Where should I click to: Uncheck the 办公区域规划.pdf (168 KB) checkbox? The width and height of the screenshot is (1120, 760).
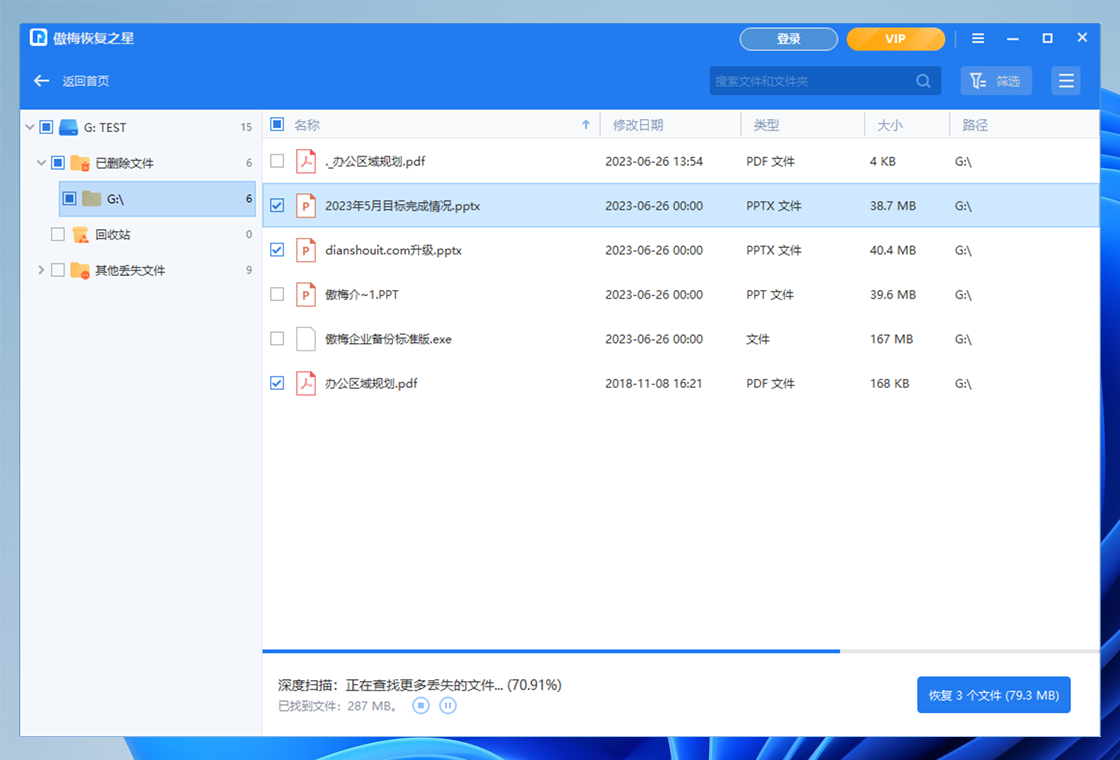coord(277,383)
